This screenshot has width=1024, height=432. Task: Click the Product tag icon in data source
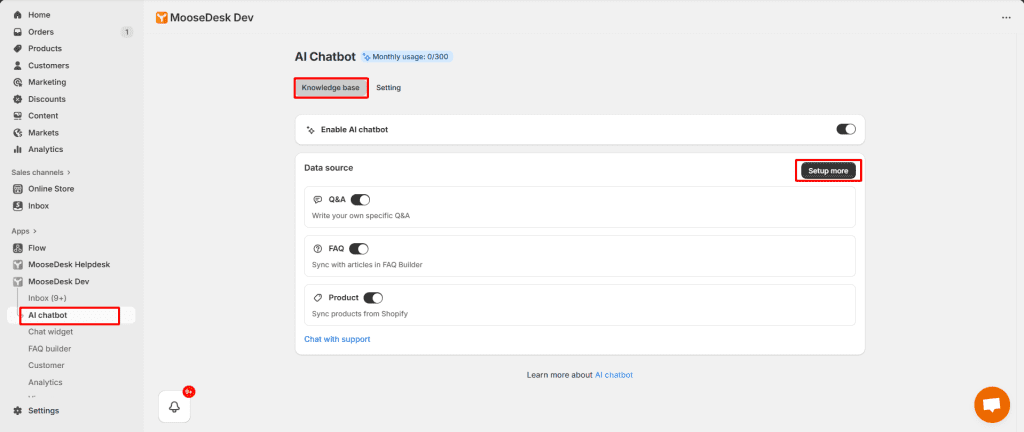point(318,298)
